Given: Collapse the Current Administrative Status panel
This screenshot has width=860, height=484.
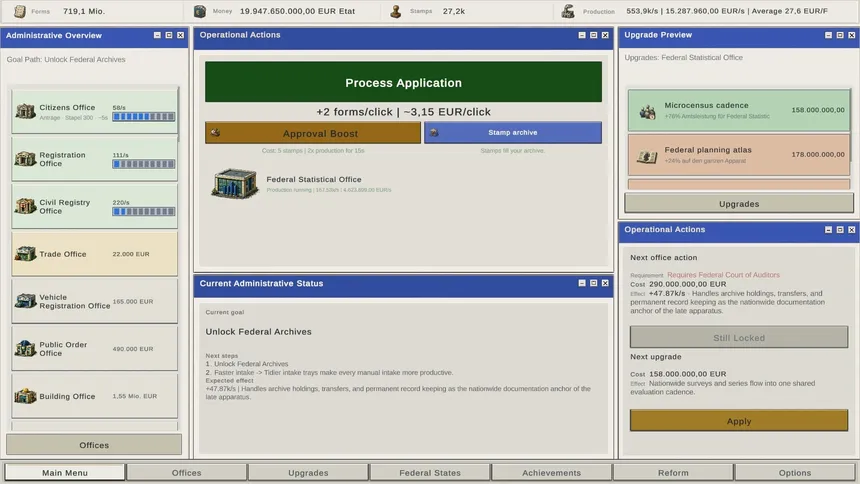Looking at the screenshot, I should pos(582,283).
